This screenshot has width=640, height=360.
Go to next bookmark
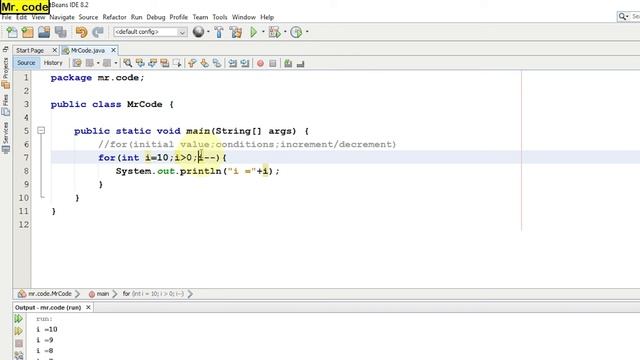coord(204,63)
